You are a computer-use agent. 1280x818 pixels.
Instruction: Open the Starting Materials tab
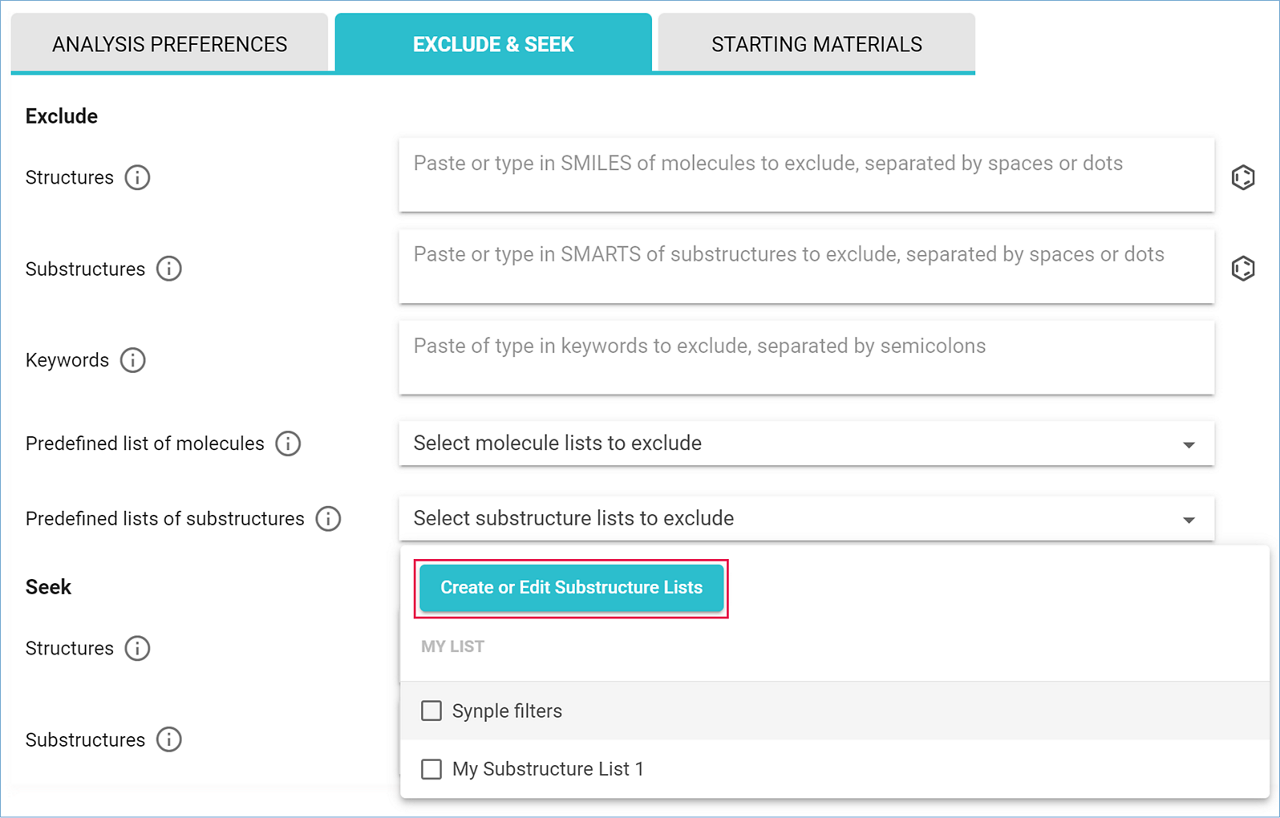(816, 44)
